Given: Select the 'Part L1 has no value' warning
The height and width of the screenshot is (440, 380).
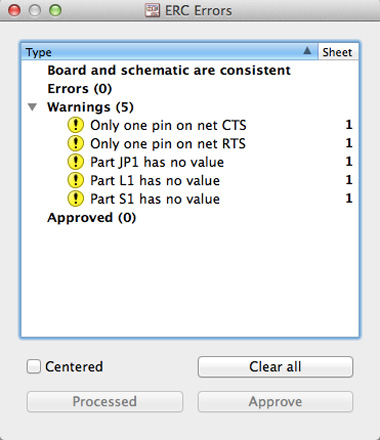Looking at the screenshot, I should click(x=190, y=180).
